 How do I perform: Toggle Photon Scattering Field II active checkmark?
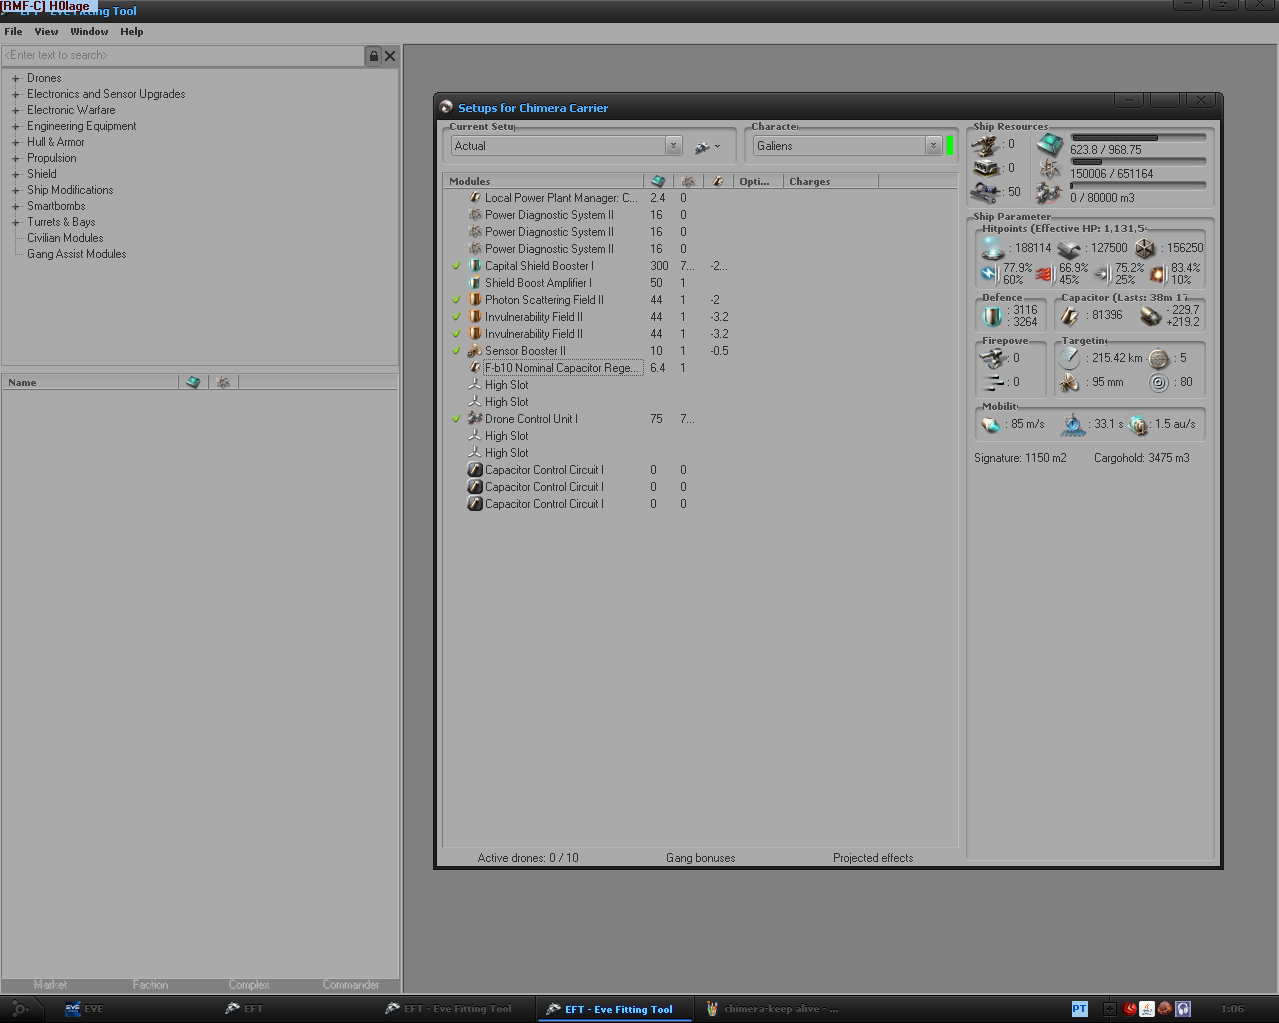[x=456, y=300]
